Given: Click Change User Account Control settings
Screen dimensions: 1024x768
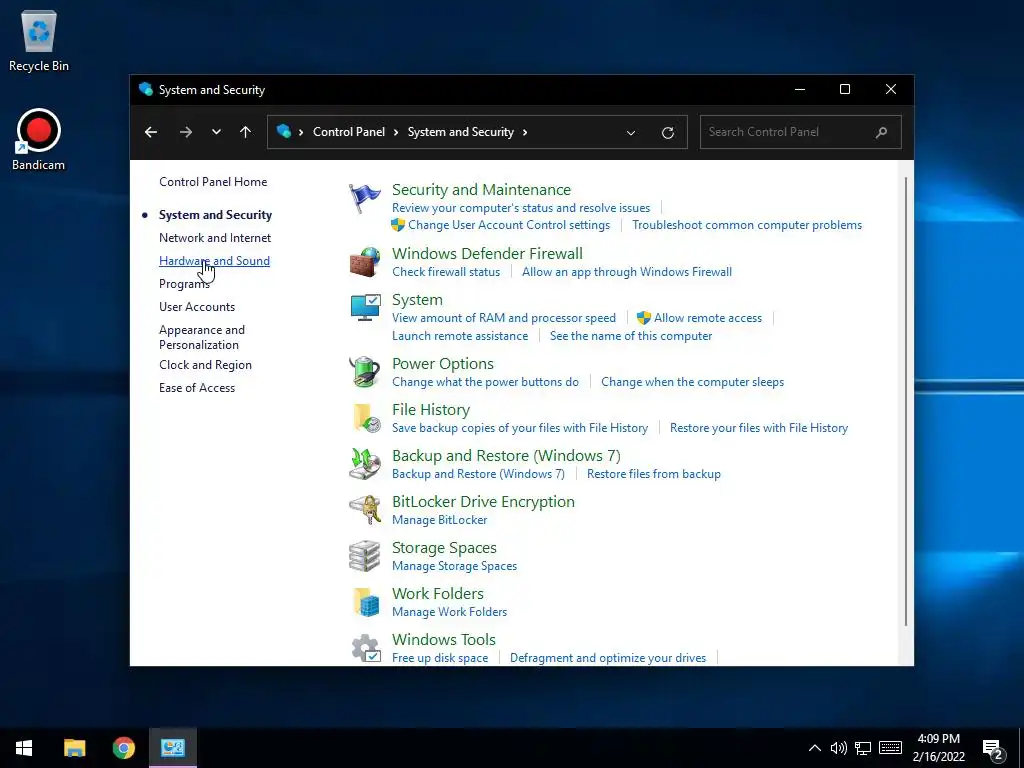Looking at the screenshot, I should (509, 225).
